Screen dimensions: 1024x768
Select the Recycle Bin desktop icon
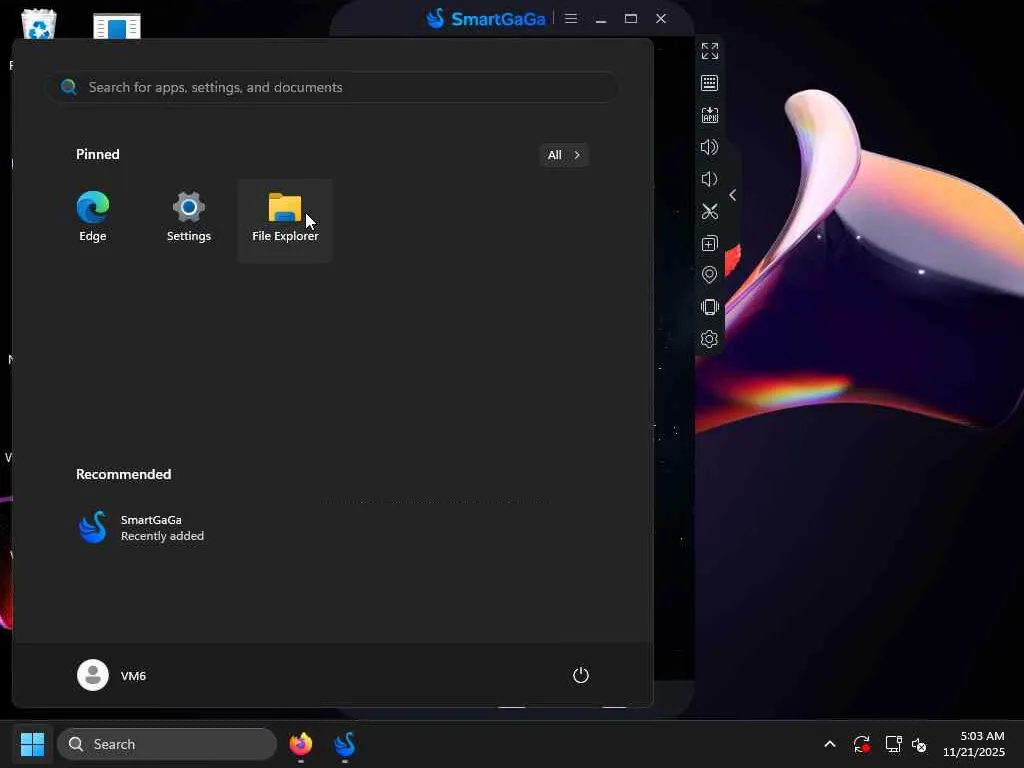coord(39,24)
